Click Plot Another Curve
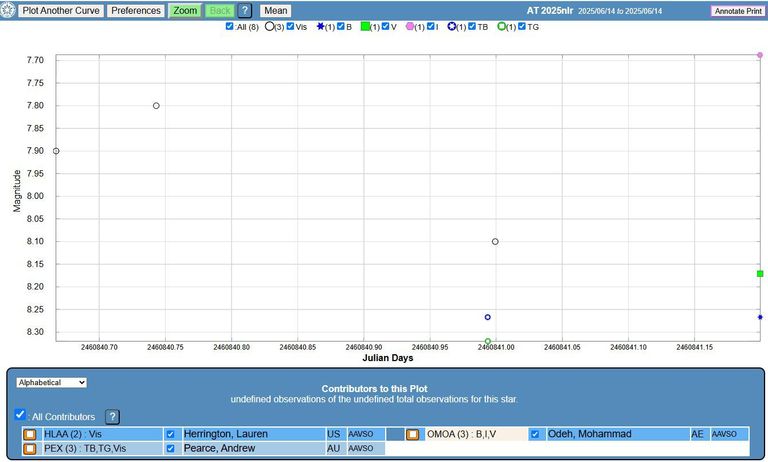 point(60,11)
